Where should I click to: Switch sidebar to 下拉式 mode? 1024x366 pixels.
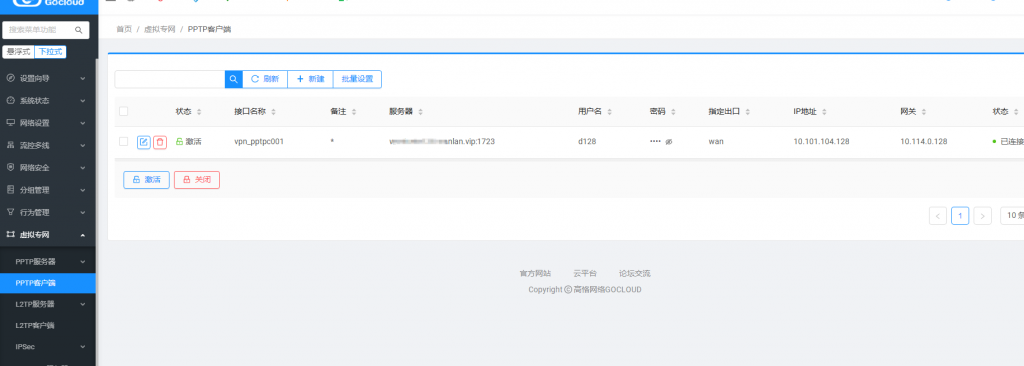pyautogui.click(x=50, y=52)
